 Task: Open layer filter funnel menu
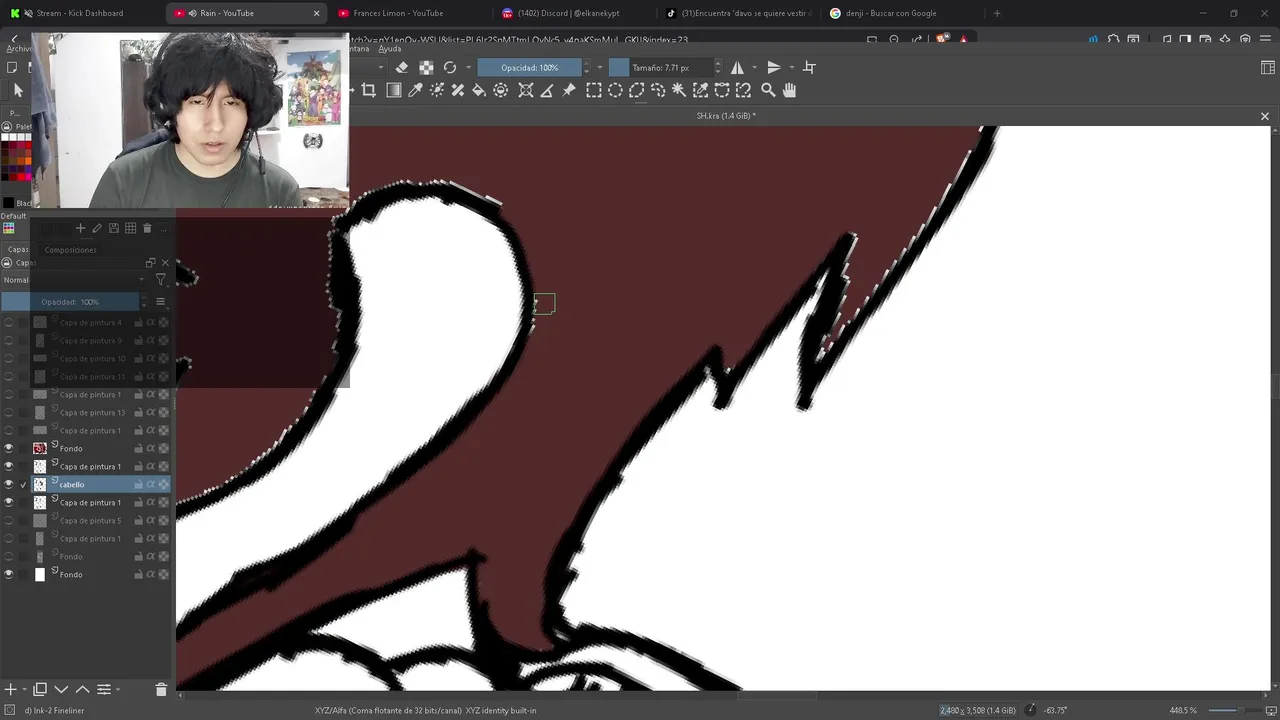(x=160, y=280)
